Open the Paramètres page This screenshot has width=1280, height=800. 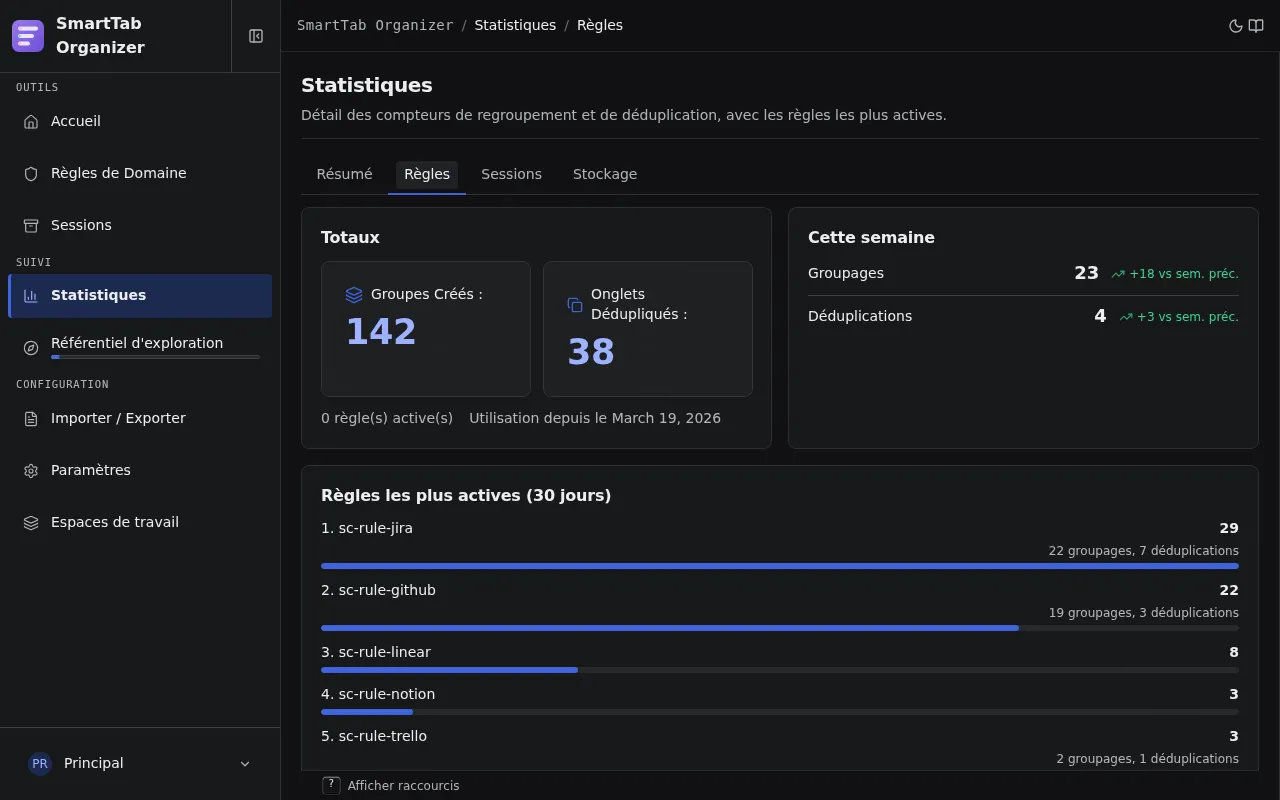pyautogui.click(x=140, y=471)
